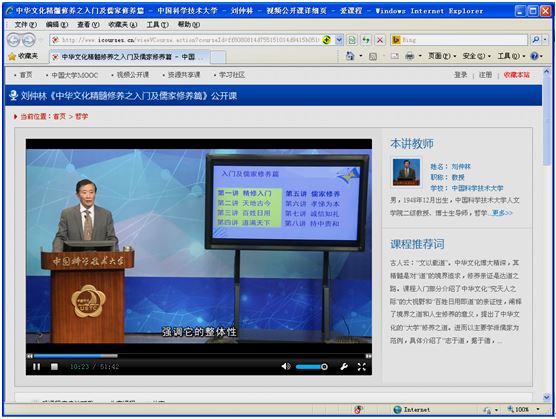Go back with the browser Back arrow

pos(13,40)
